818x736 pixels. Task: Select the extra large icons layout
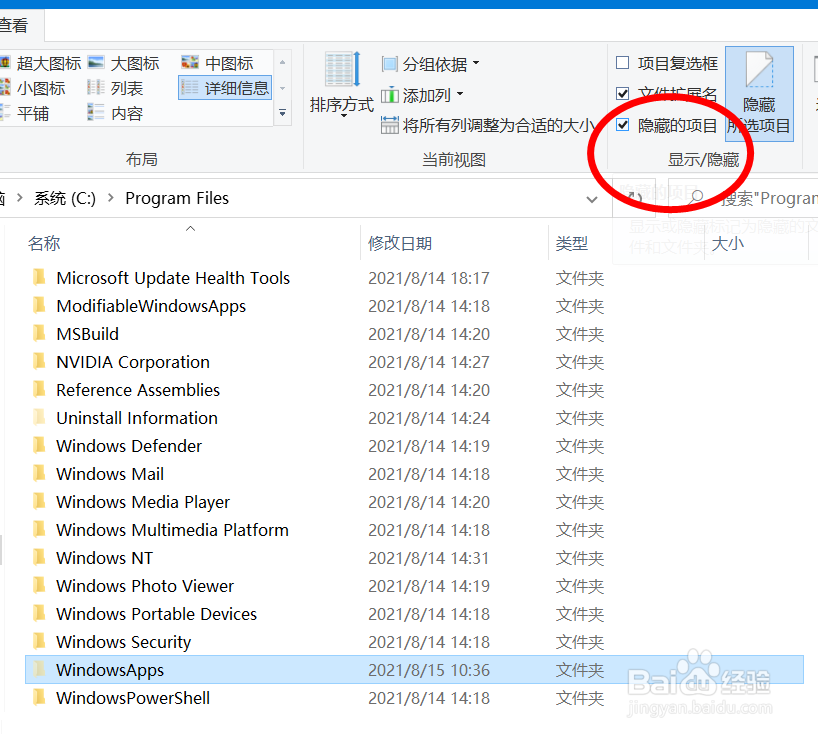(x=40, y=64)
